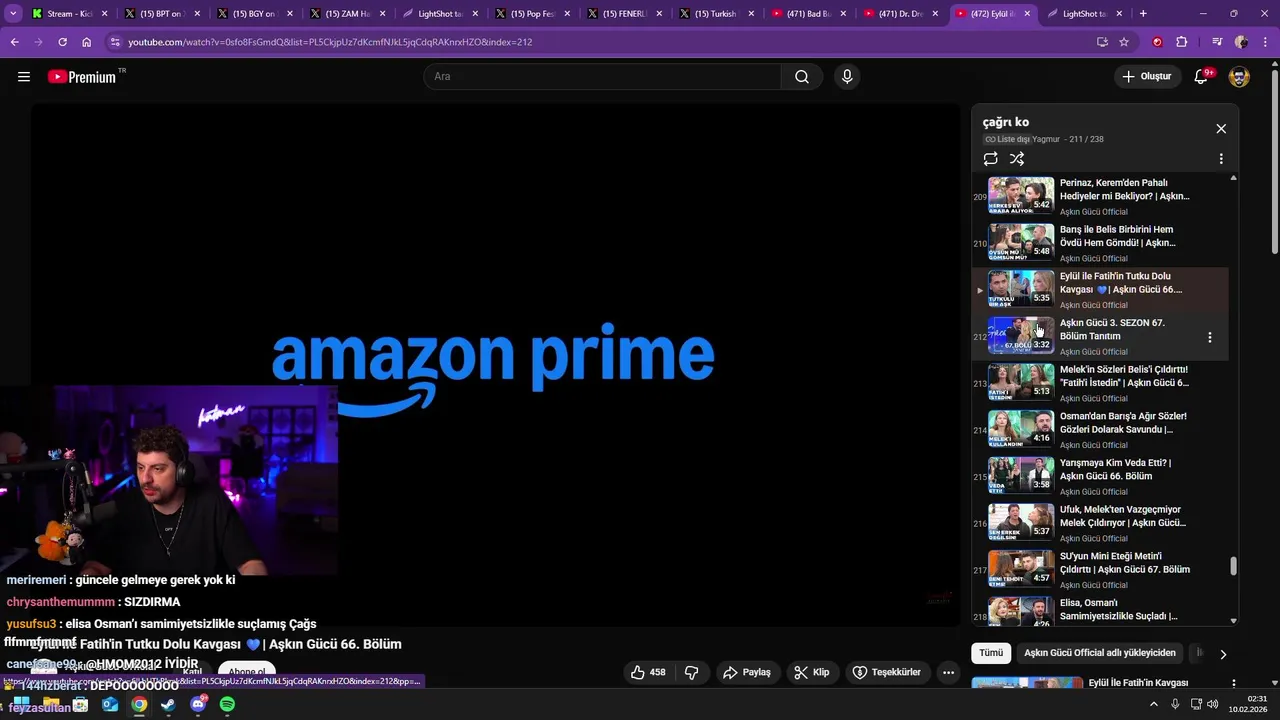Bookmark page with star icon
1280x720 pixels.
[x=1124, y=42]
